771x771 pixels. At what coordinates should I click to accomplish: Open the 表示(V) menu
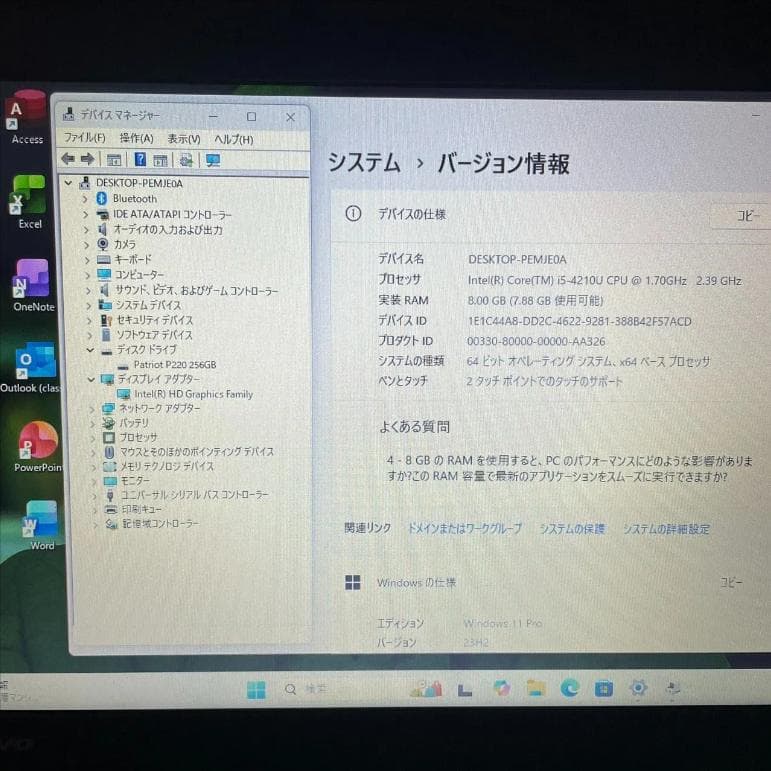coord(184,139)
